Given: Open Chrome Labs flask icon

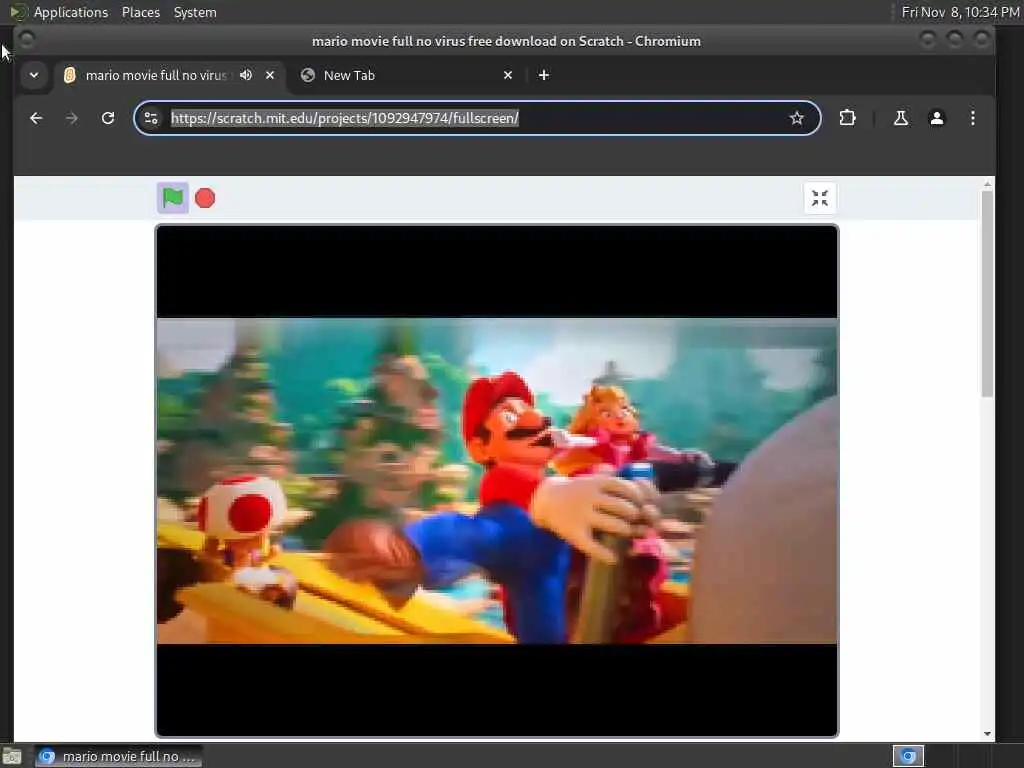Looking at the screenshot, I should [x=901, y=118].
